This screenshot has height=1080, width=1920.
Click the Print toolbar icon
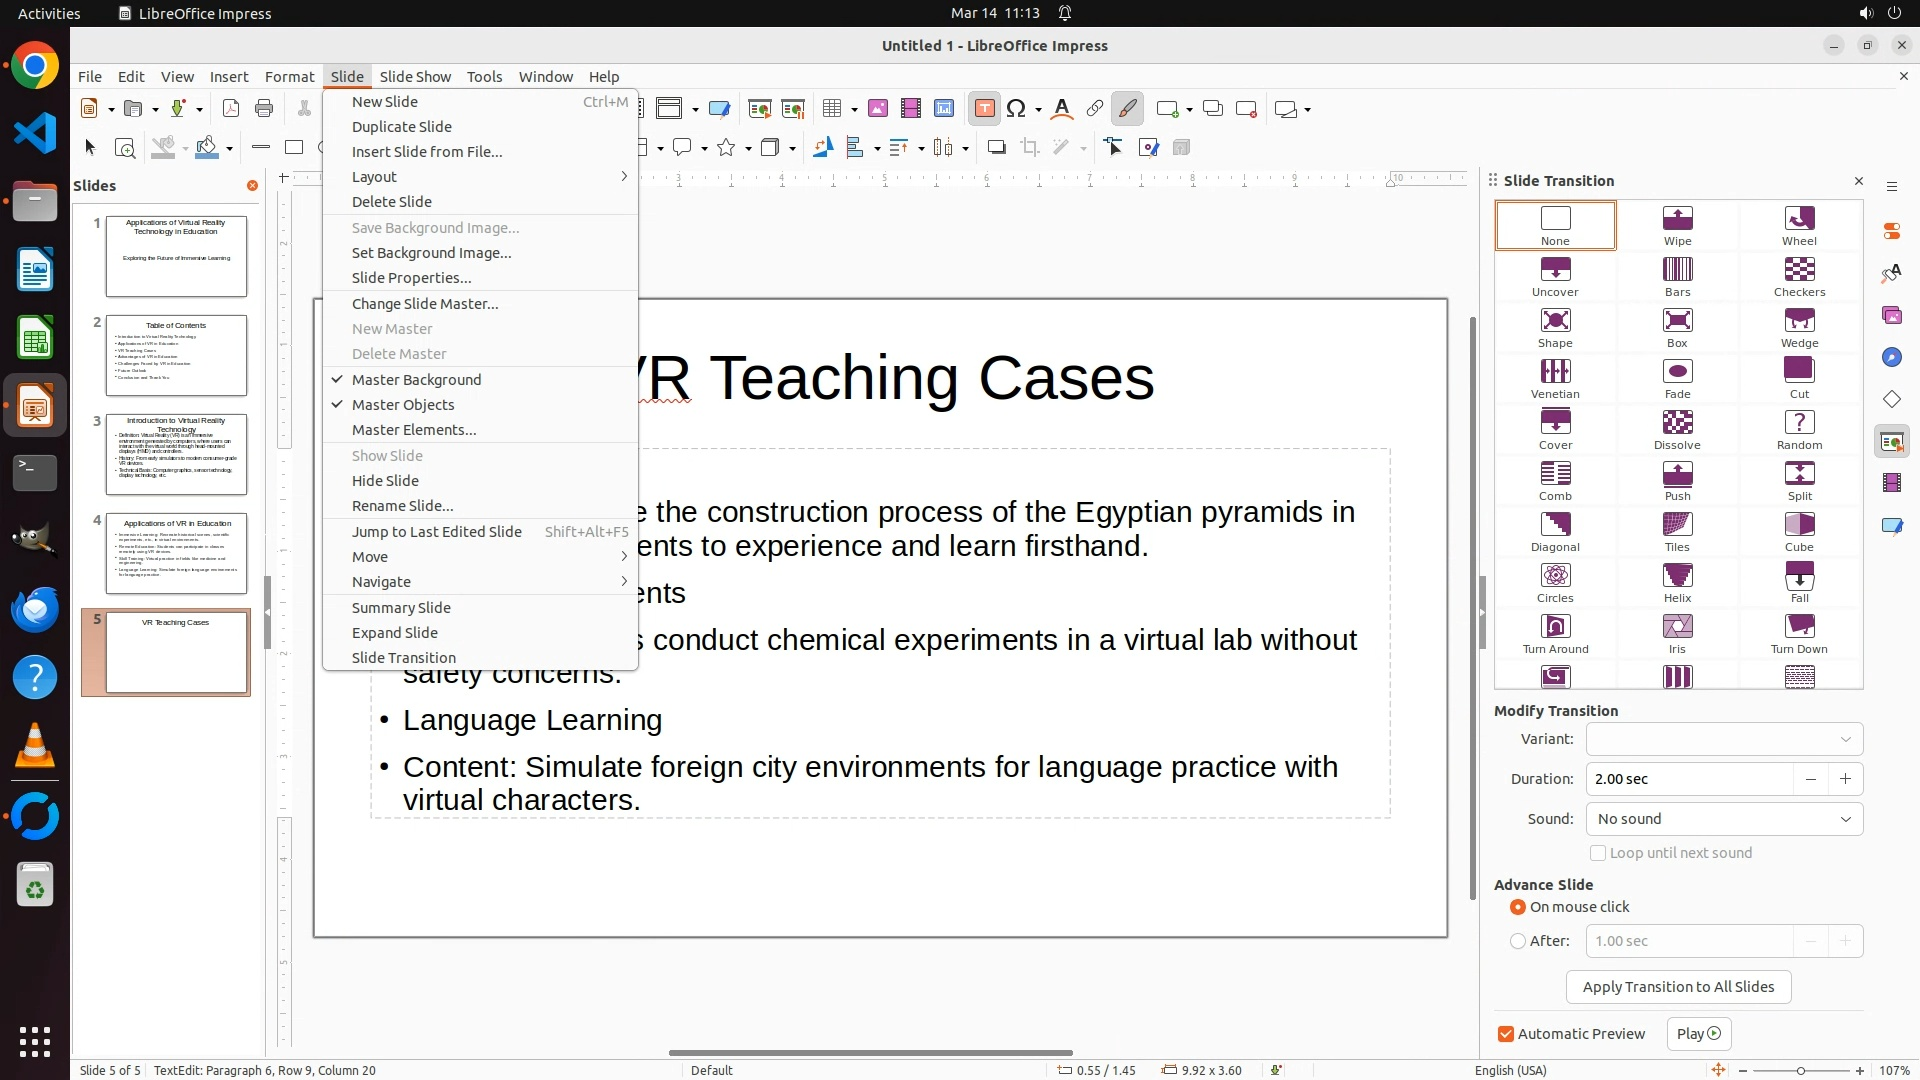click(264, 109)
